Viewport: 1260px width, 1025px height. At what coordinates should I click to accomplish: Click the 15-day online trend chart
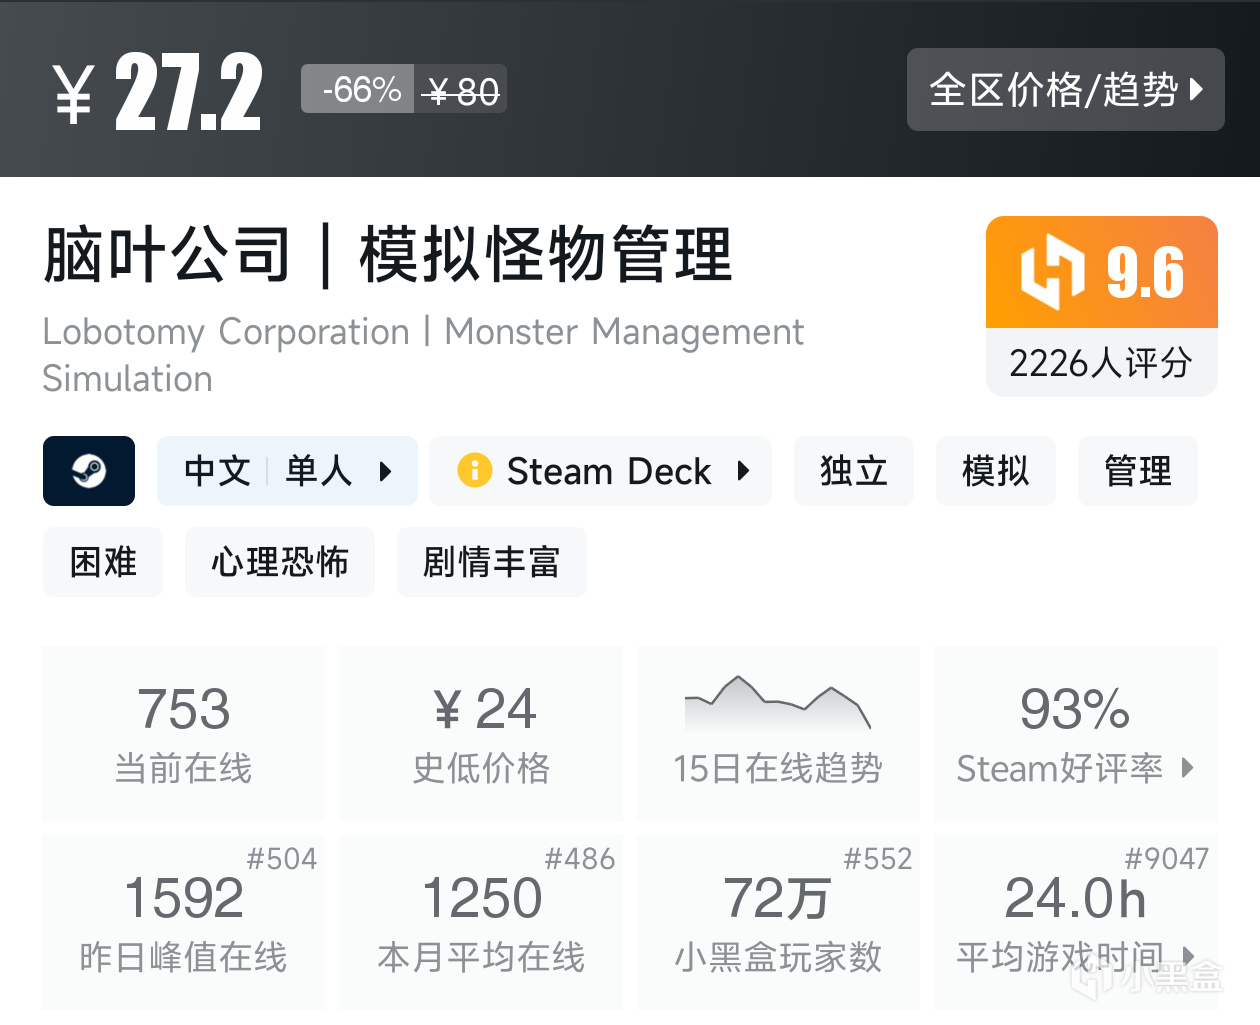(x=777, y=704)
